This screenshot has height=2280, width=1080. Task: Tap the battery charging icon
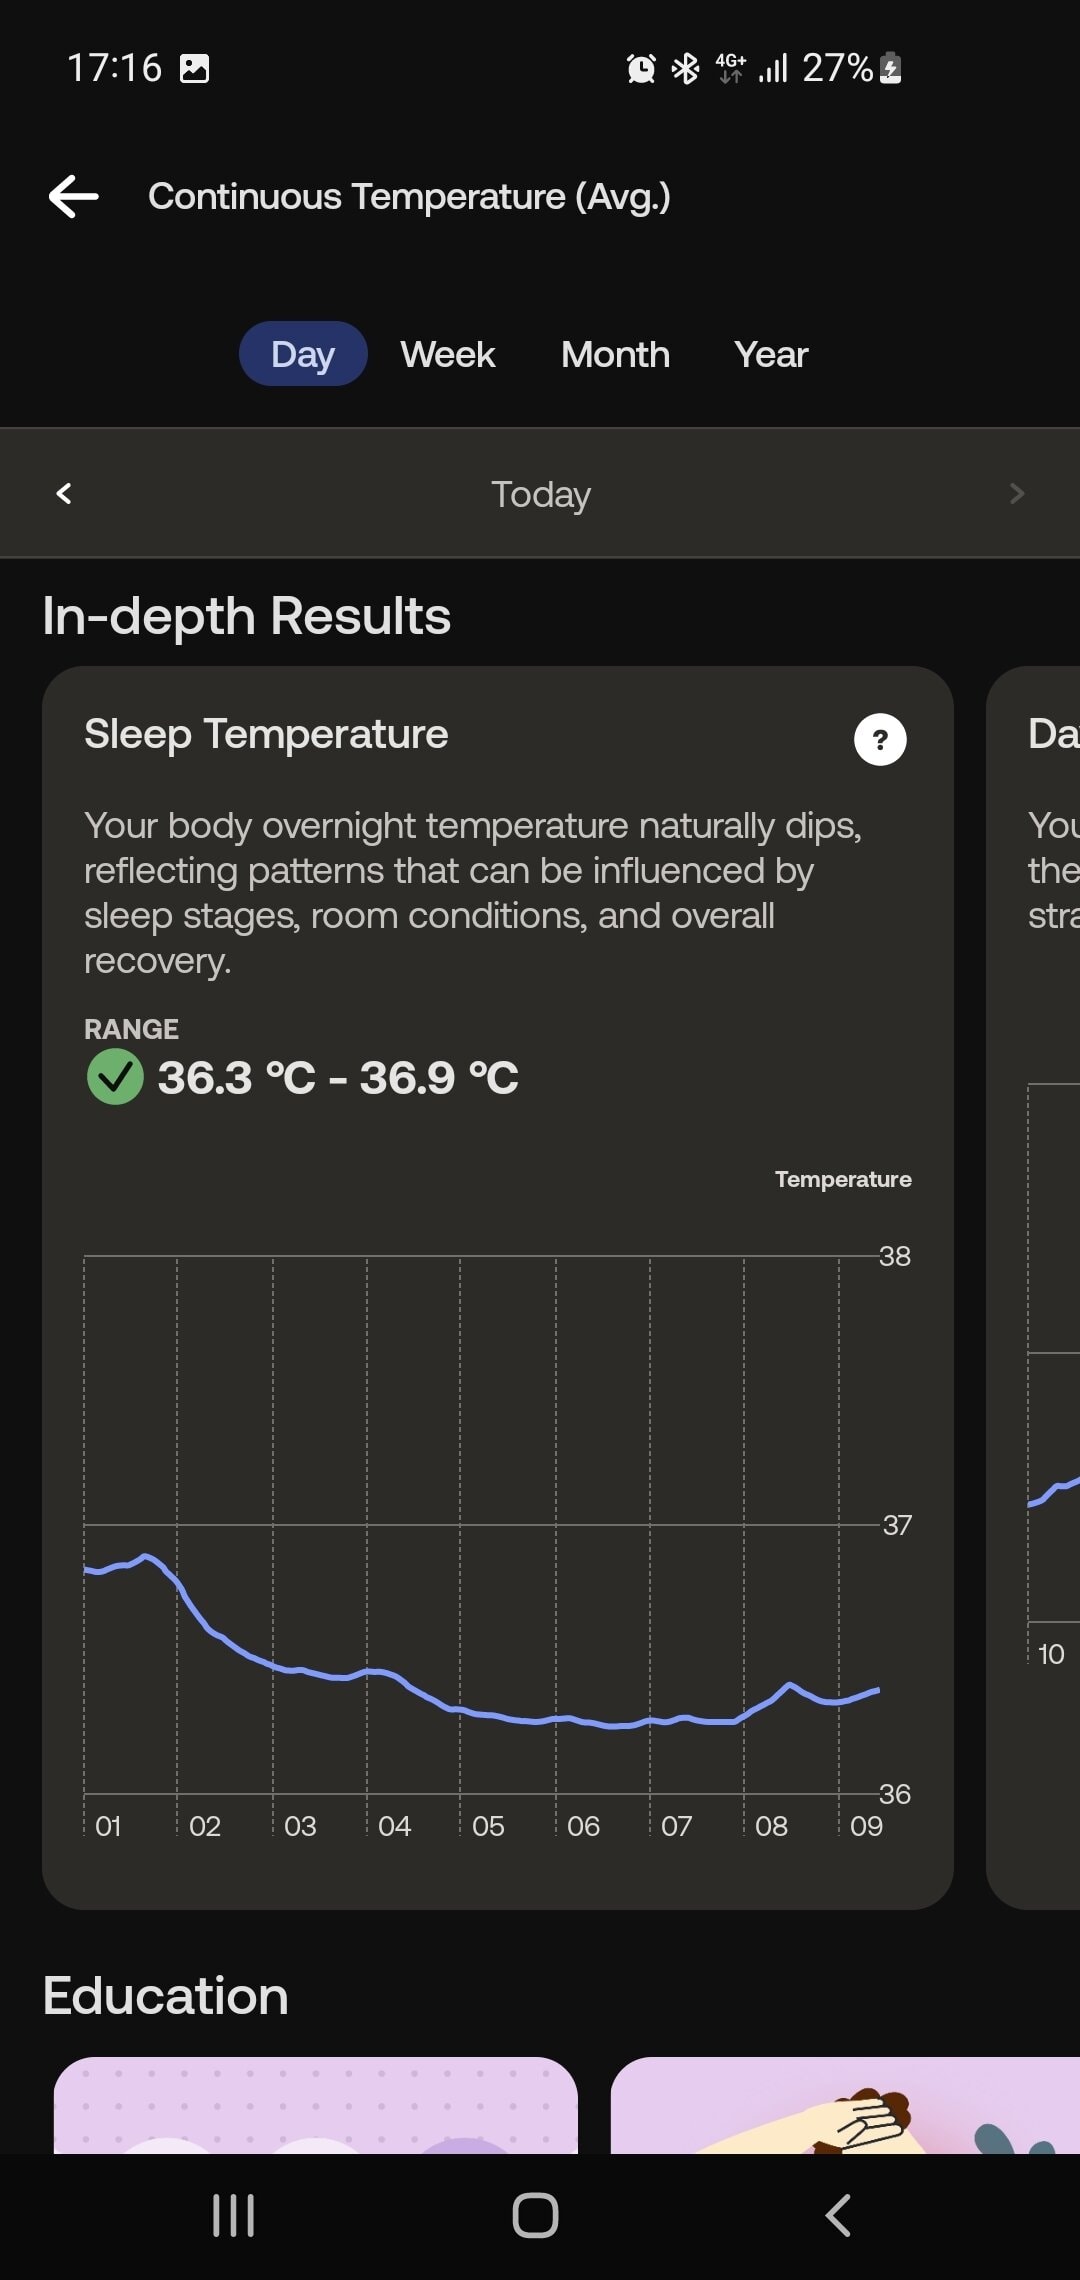click(891, 68)
